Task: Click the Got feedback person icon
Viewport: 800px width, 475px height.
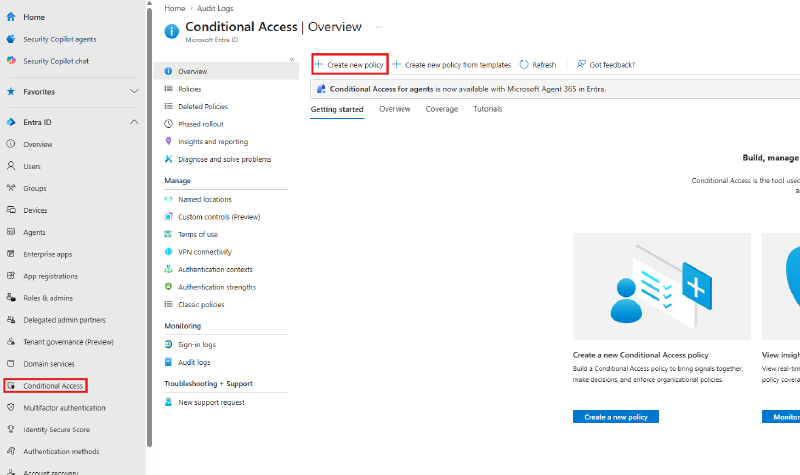Action: [x=581, y=64]
